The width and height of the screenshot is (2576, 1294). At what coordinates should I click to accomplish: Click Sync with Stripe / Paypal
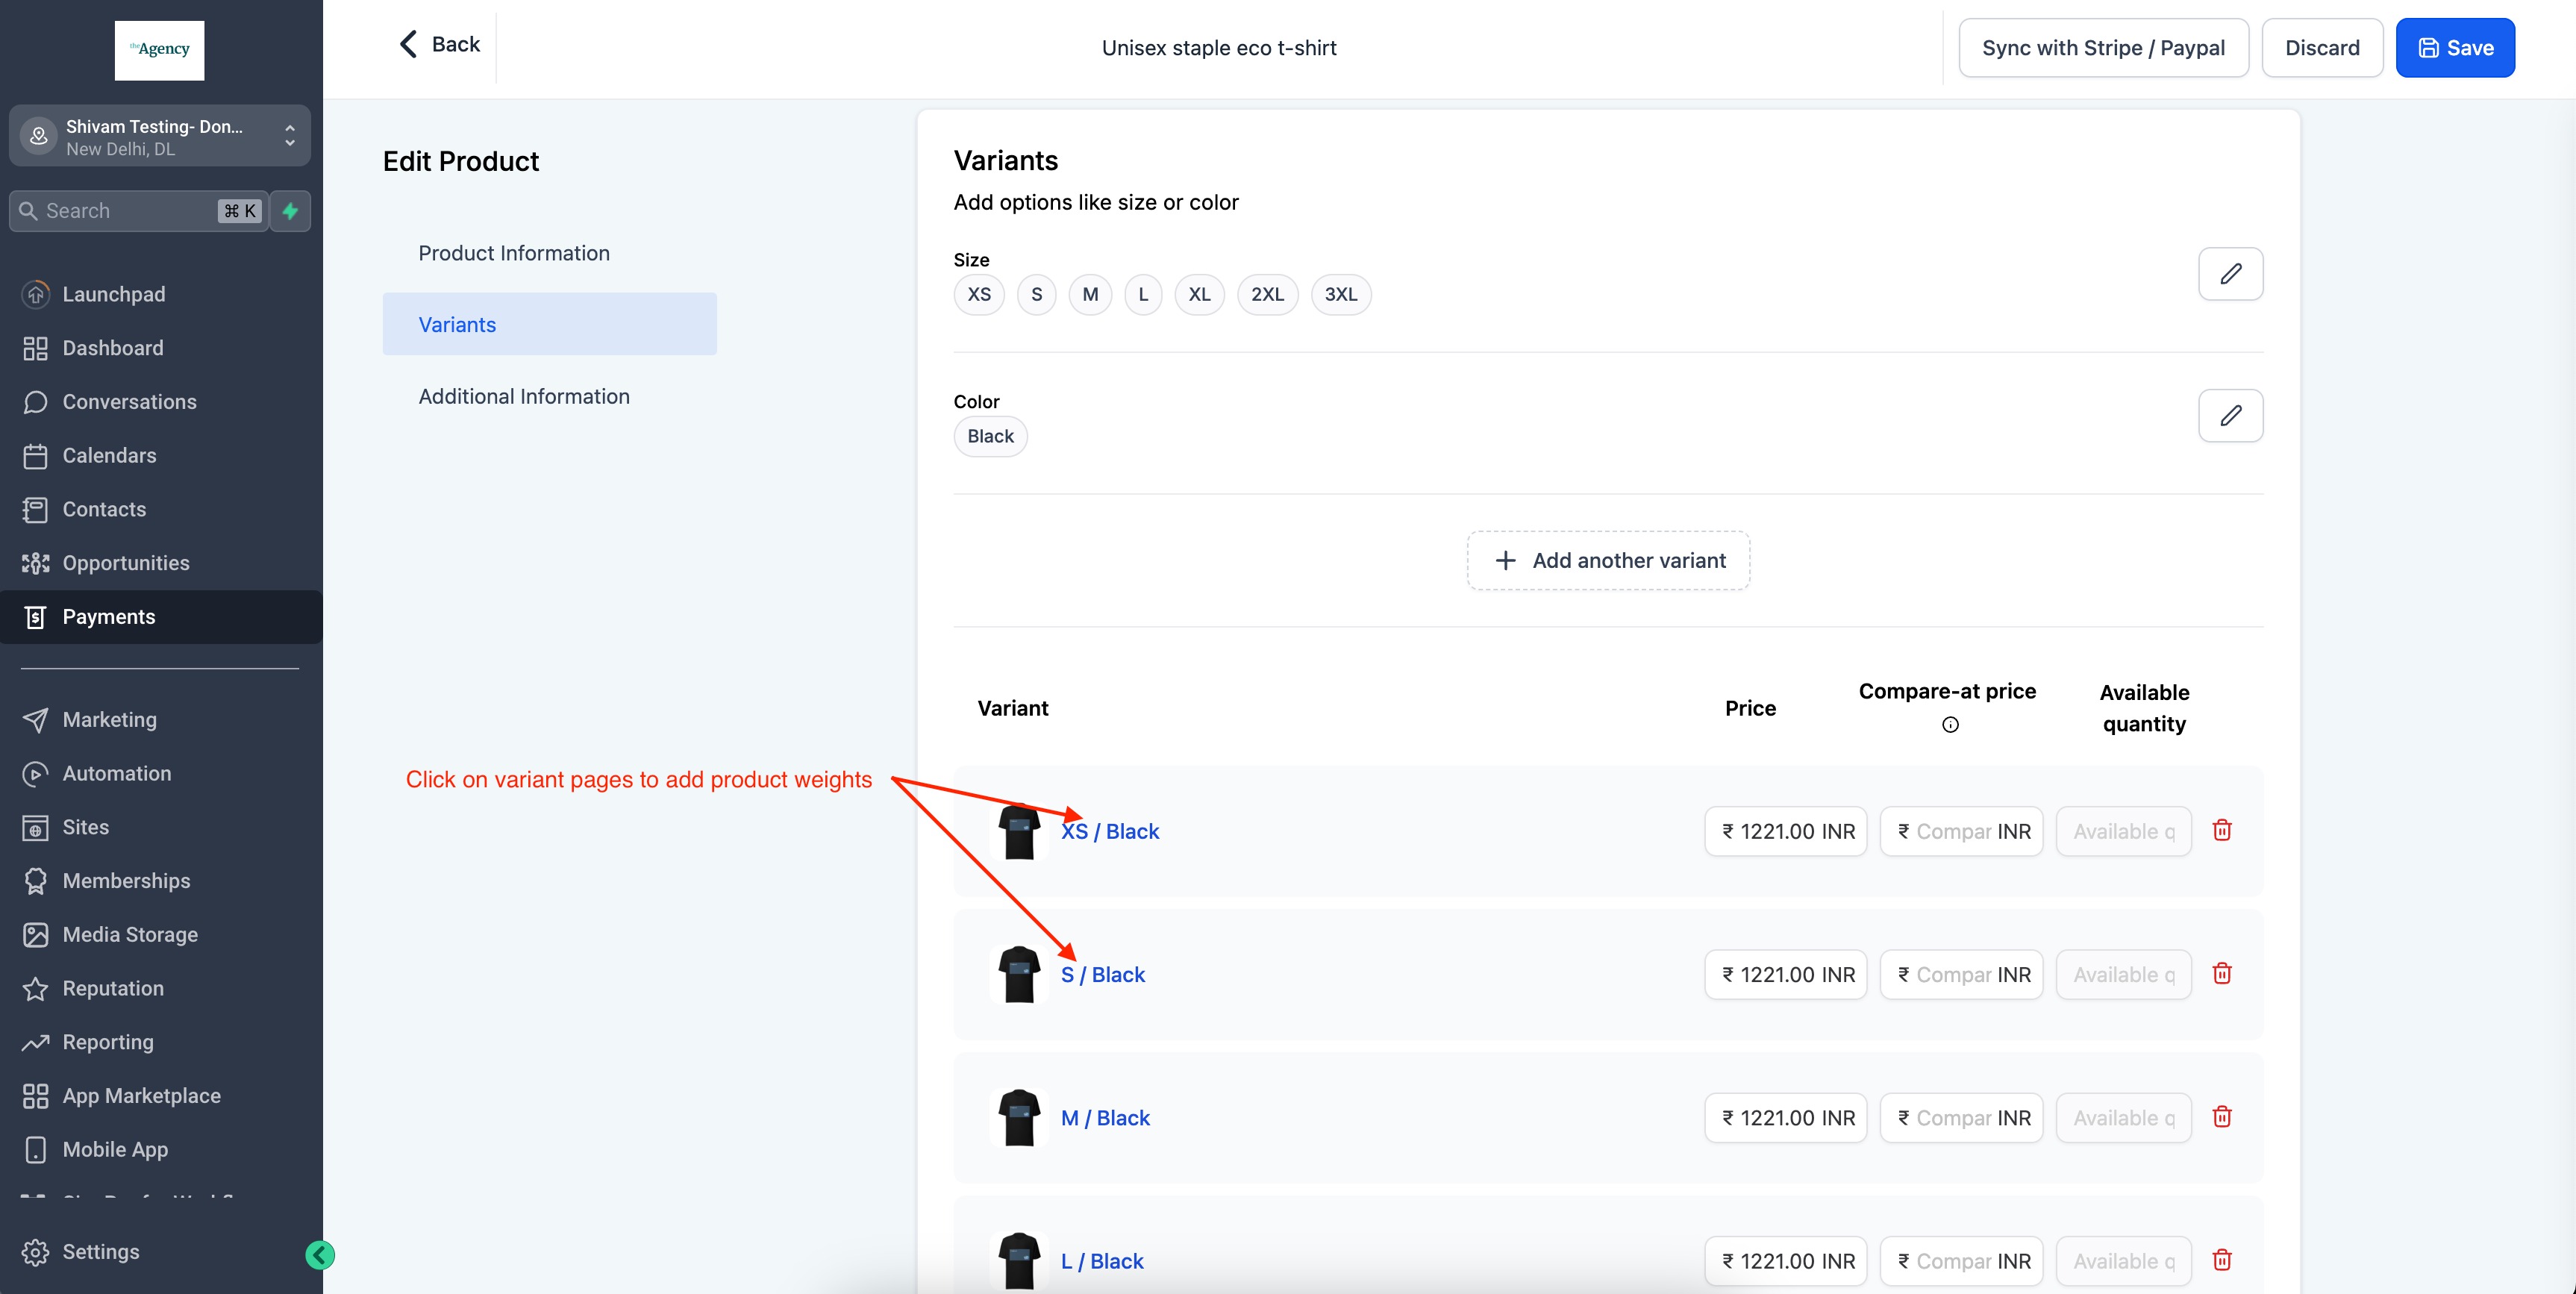point(2102,48)
